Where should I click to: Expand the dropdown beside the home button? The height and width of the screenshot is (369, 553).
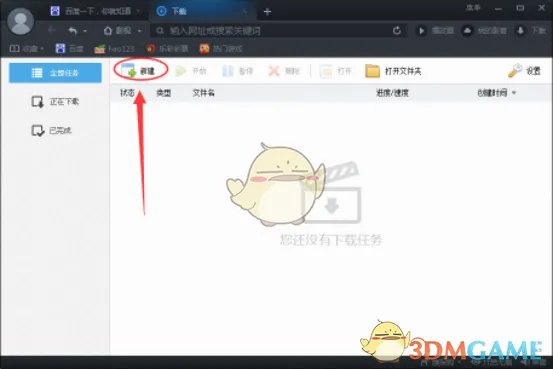(x=140, y=31)
